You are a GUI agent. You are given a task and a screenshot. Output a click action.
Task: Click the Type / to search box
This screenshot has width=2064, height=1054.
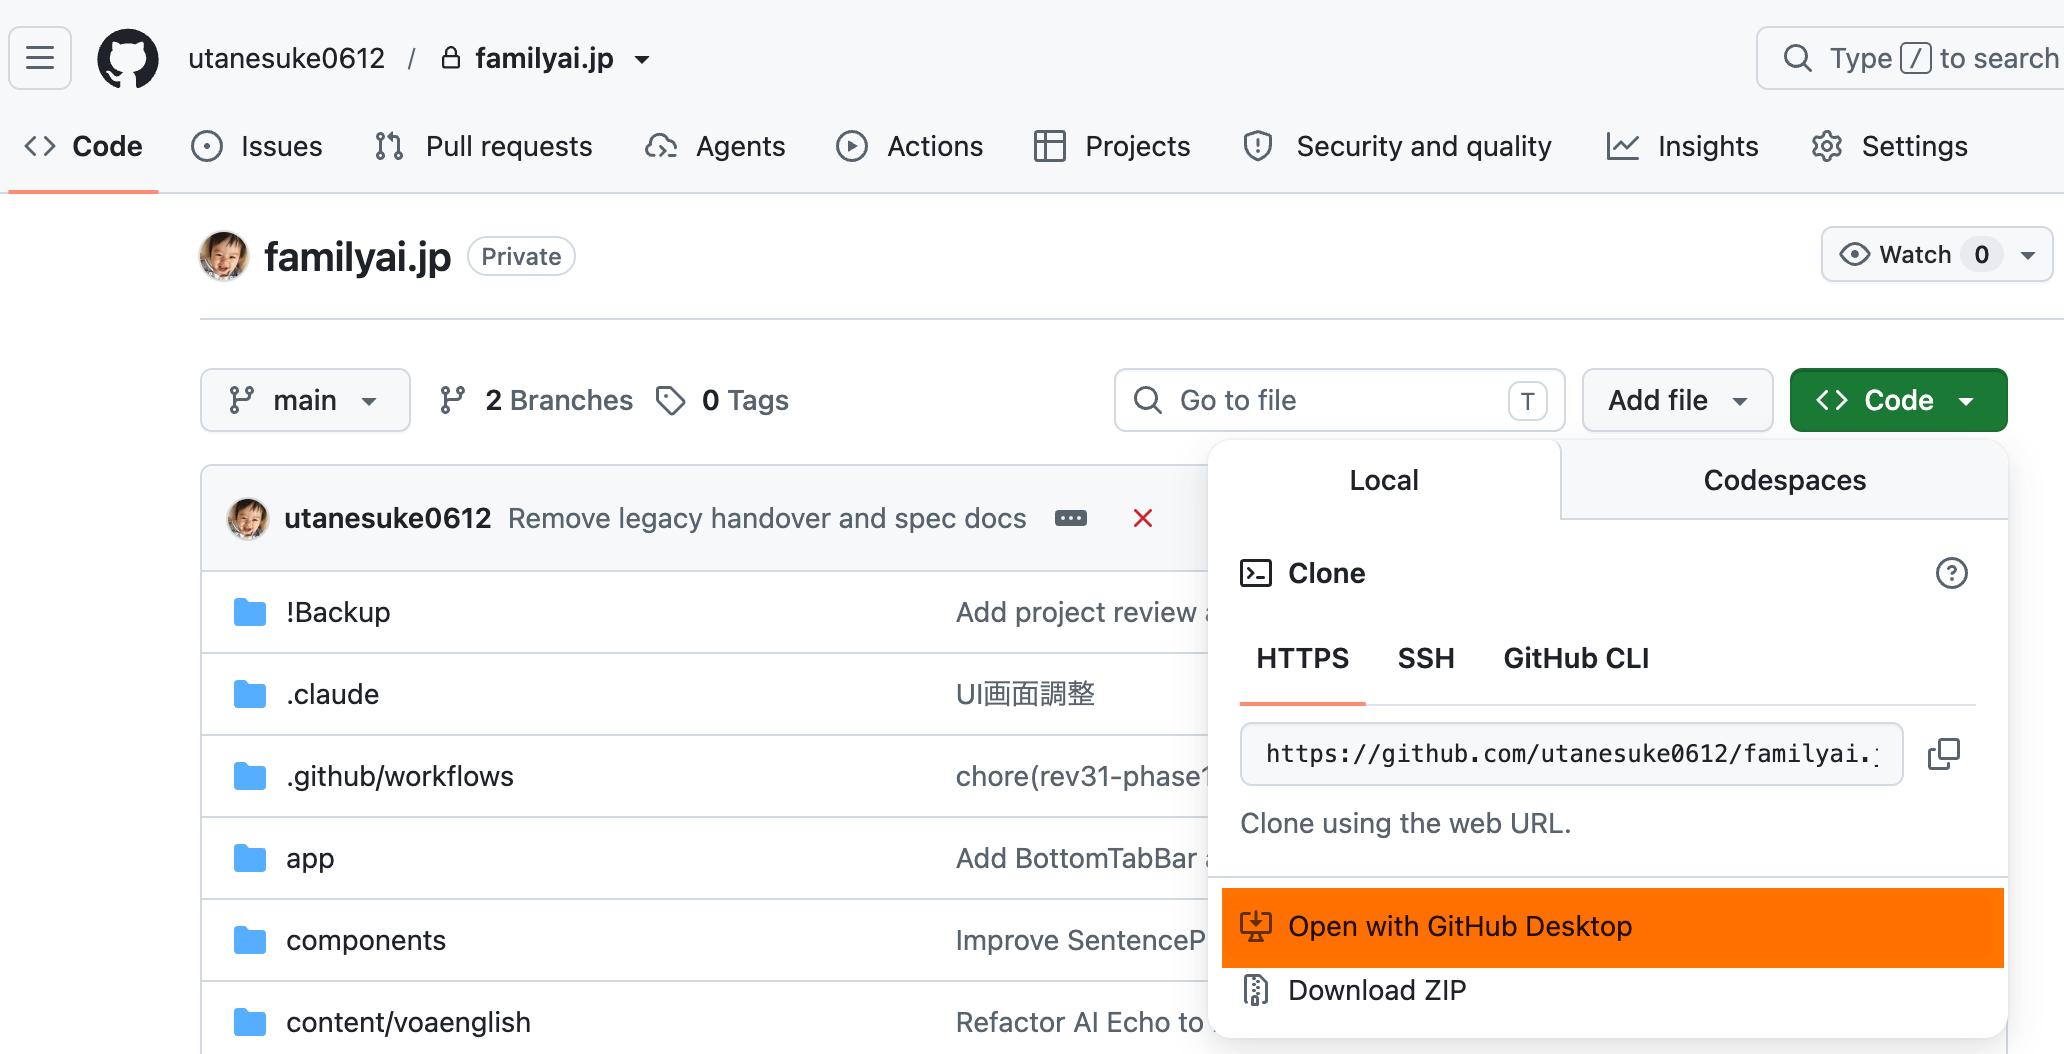[1911, 58]
